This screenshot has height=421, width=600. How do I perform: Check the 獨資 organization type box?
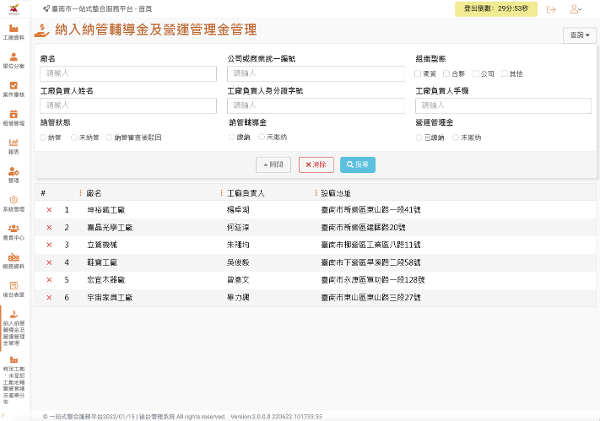[417, 73]
